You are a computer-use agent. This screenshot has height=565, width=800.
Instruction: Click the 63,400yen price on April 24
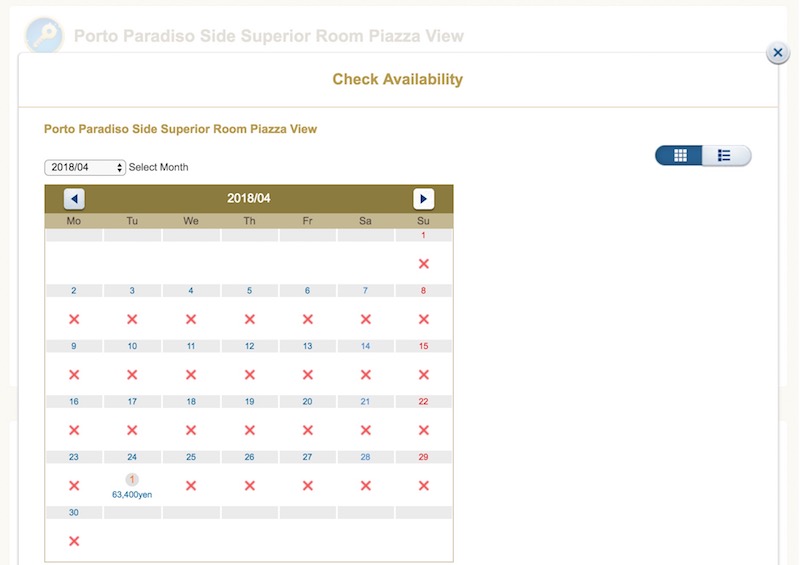pyautogui.click(x=132, y=495)
